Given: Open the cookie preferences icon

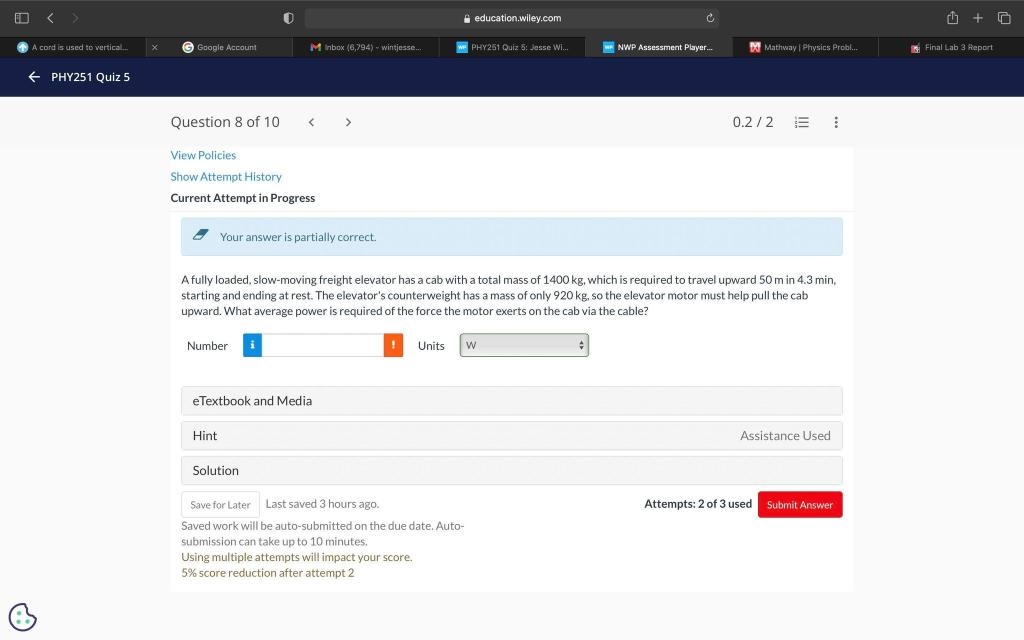Looking at the screenshot, I should [23, 617].
